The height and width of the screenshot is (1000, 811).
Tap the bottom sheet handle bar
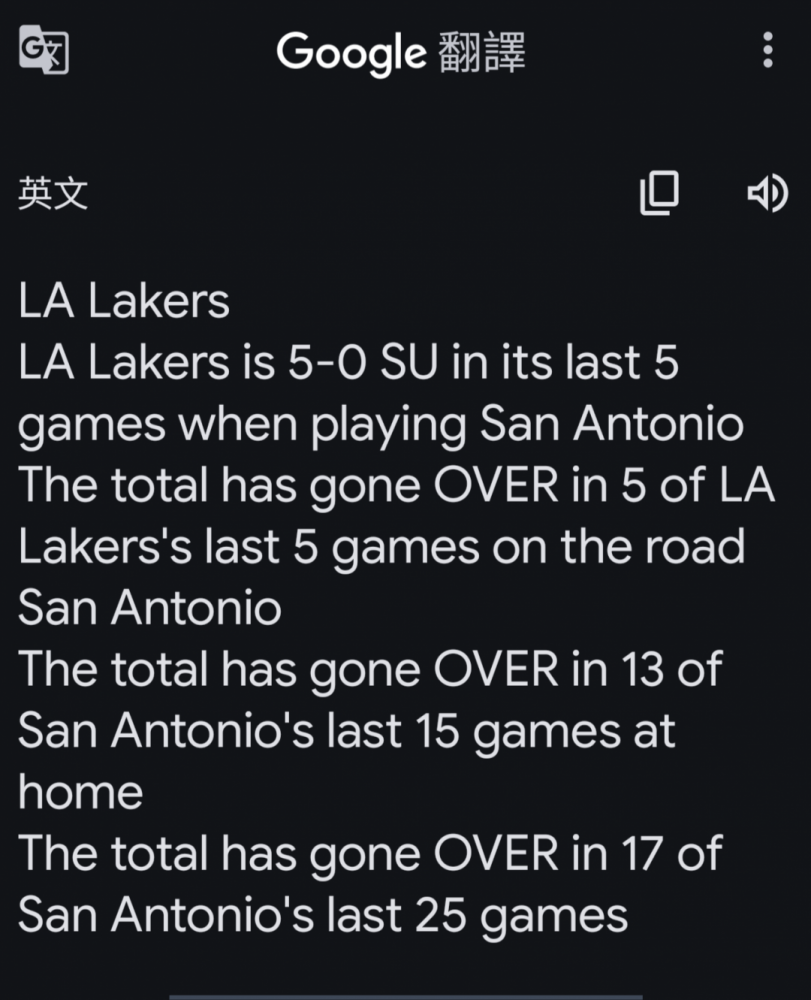click(x=406, y=996)
